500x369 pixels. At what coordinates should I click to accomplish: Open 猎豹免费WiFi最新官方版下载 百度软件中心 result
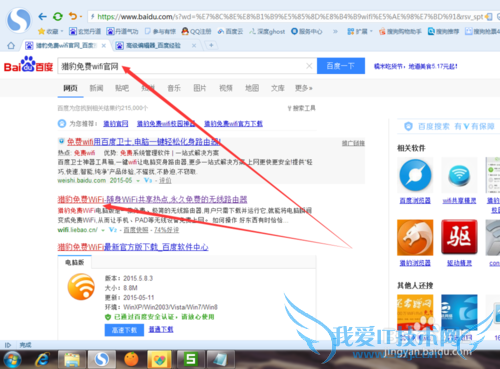(133, 247)
